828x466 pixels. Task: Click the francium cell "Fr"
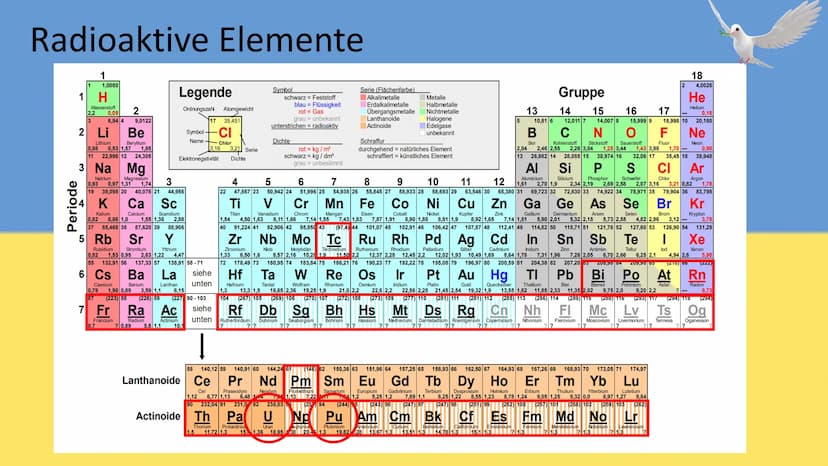click(x=103, y=312)
